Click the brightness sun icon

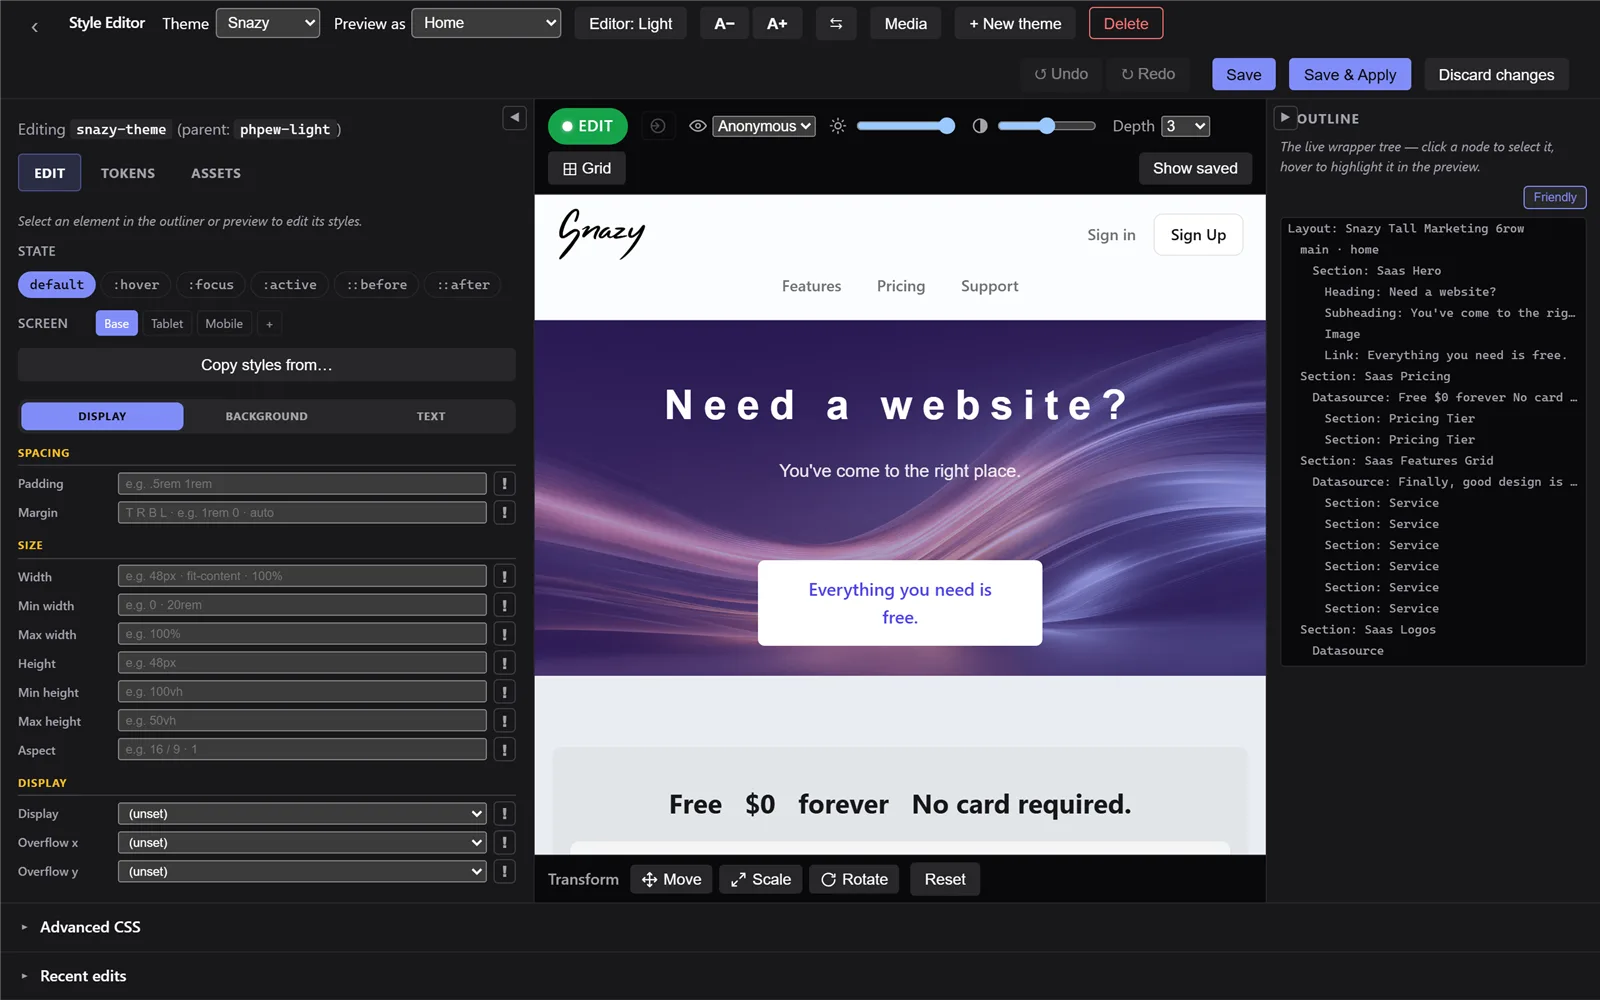click(x=838, y=126)
